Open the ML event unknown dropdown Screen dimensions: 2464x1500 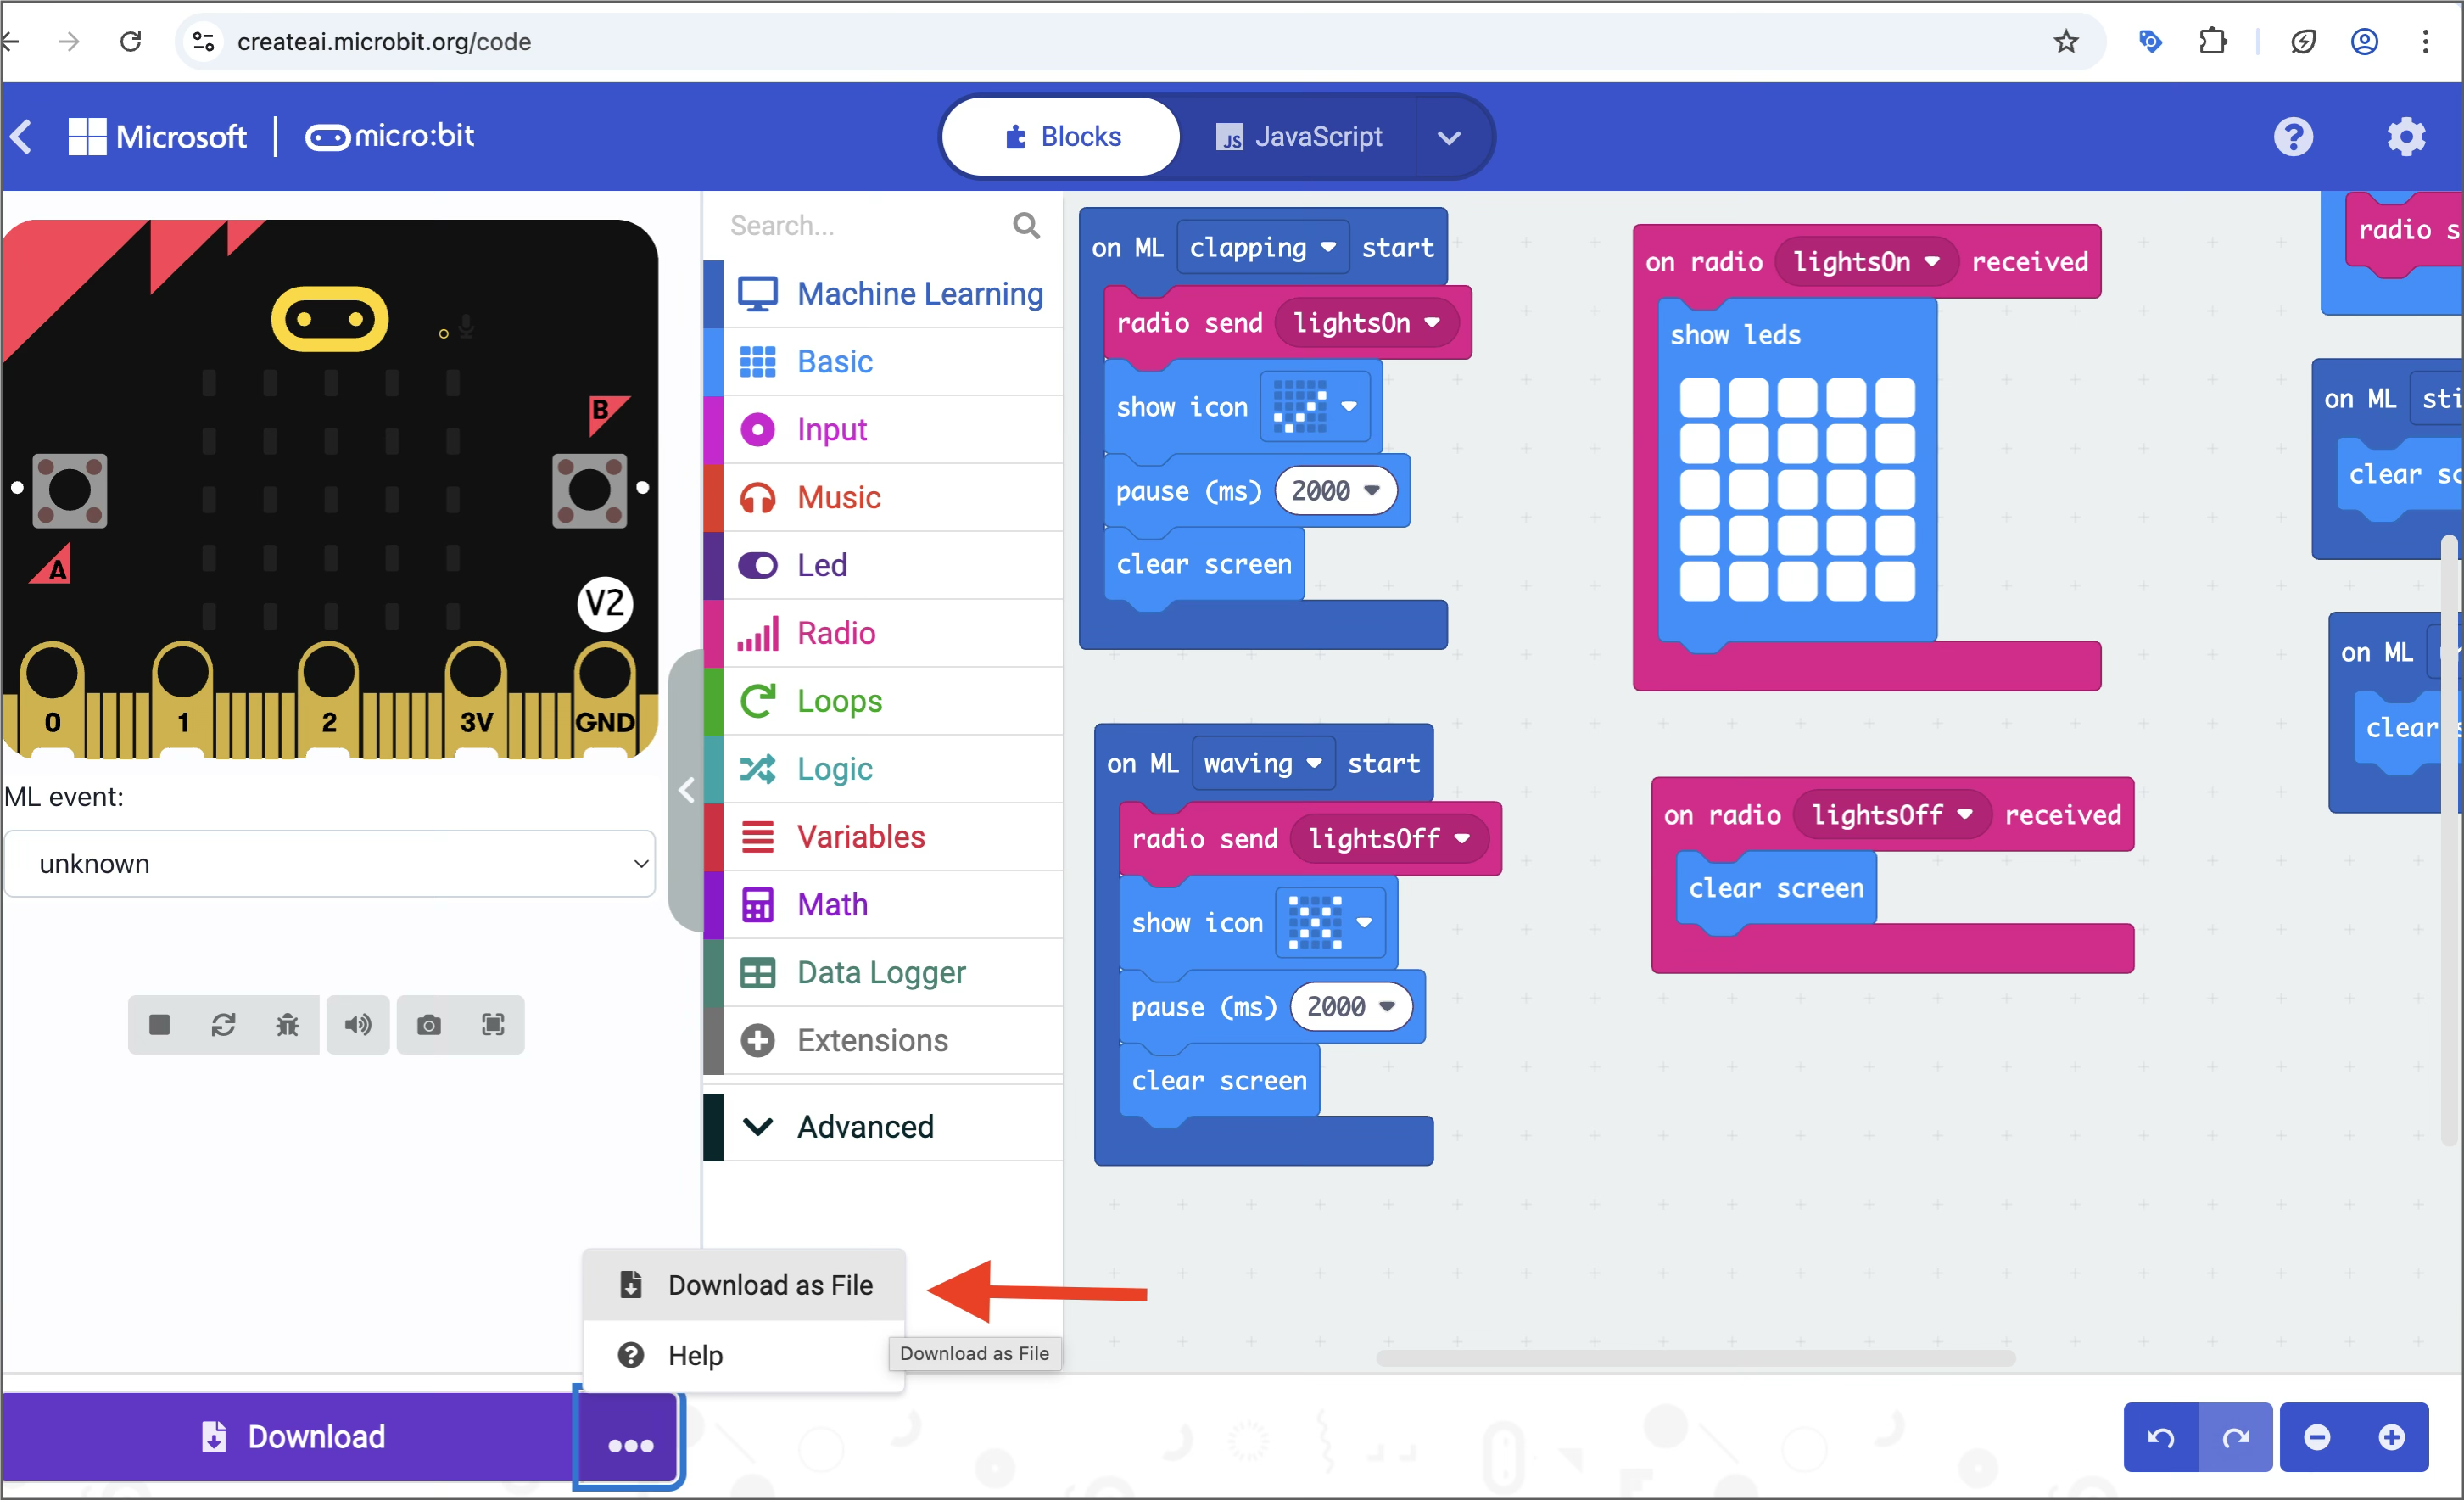coord(330,863)
